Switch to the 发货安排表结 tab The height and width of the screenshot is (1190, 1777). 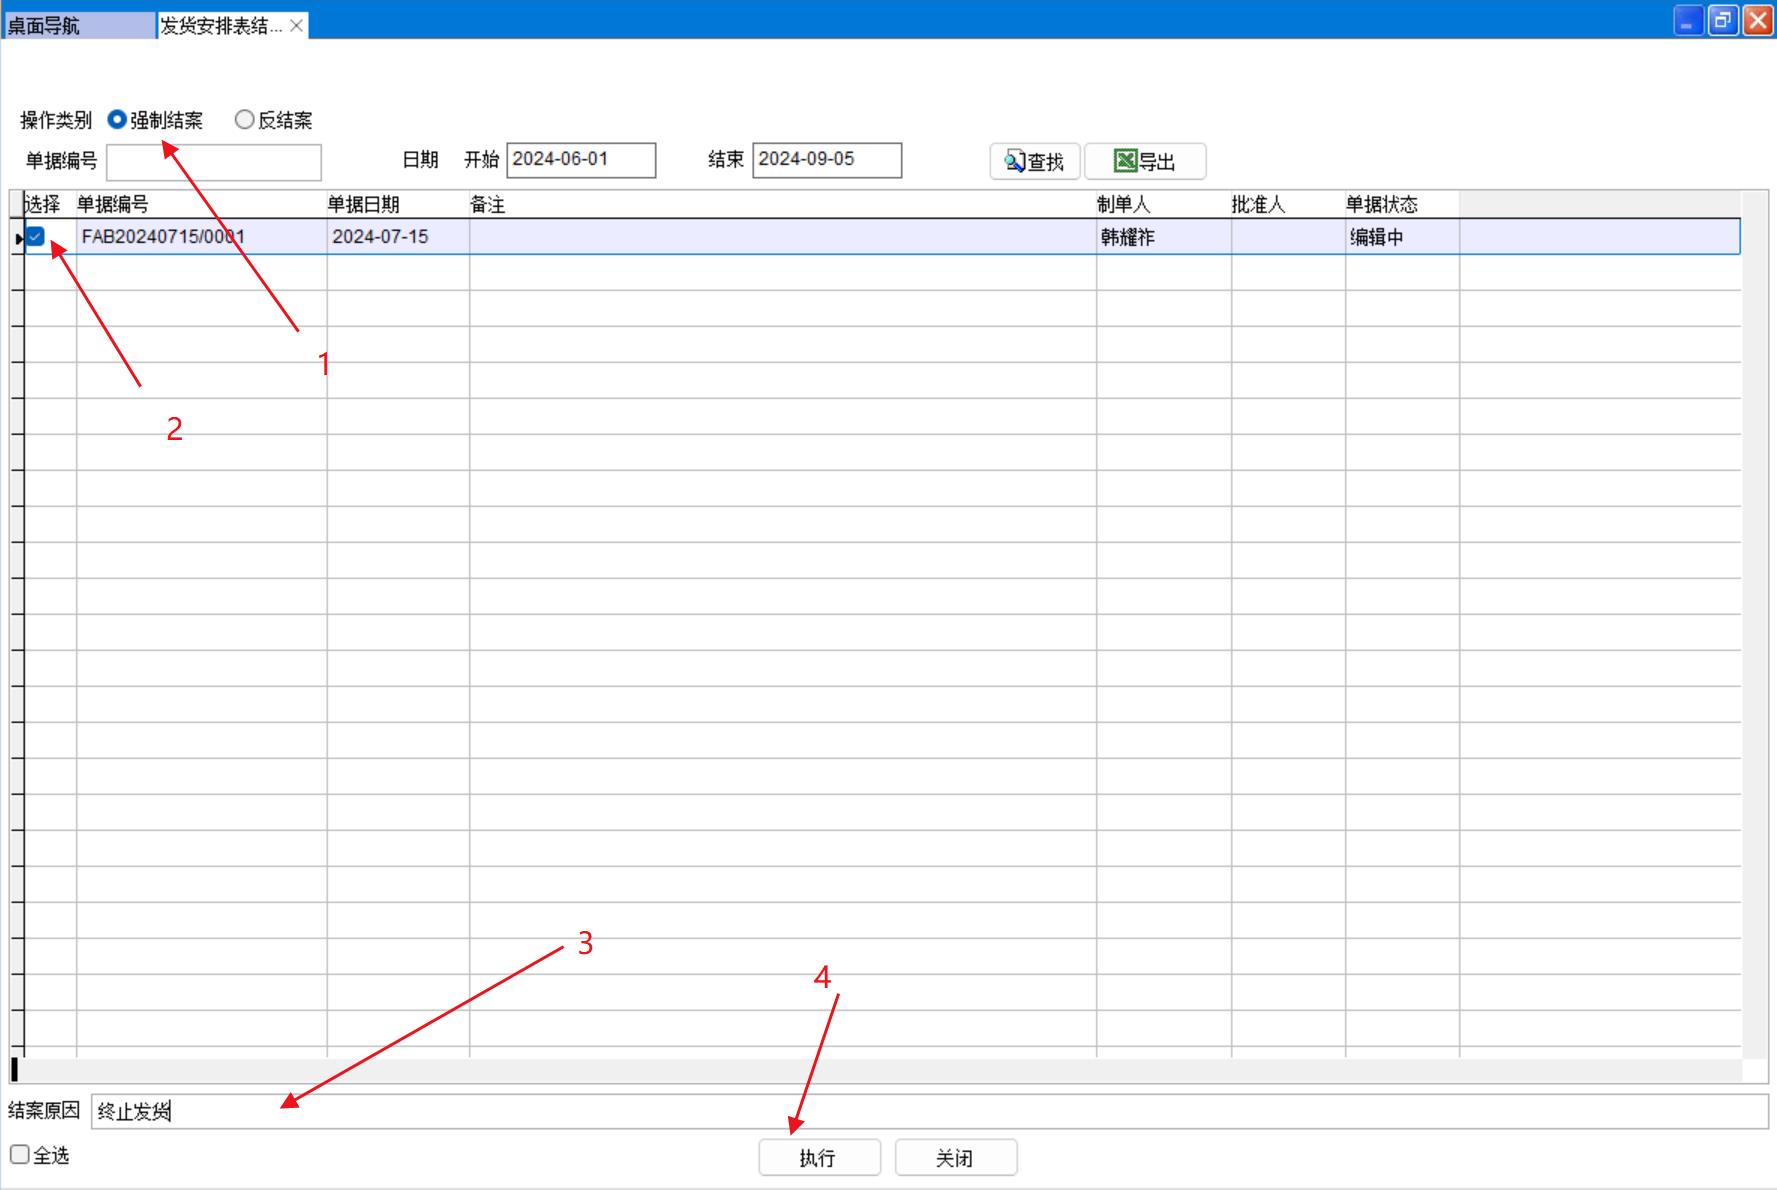[220, 26]
